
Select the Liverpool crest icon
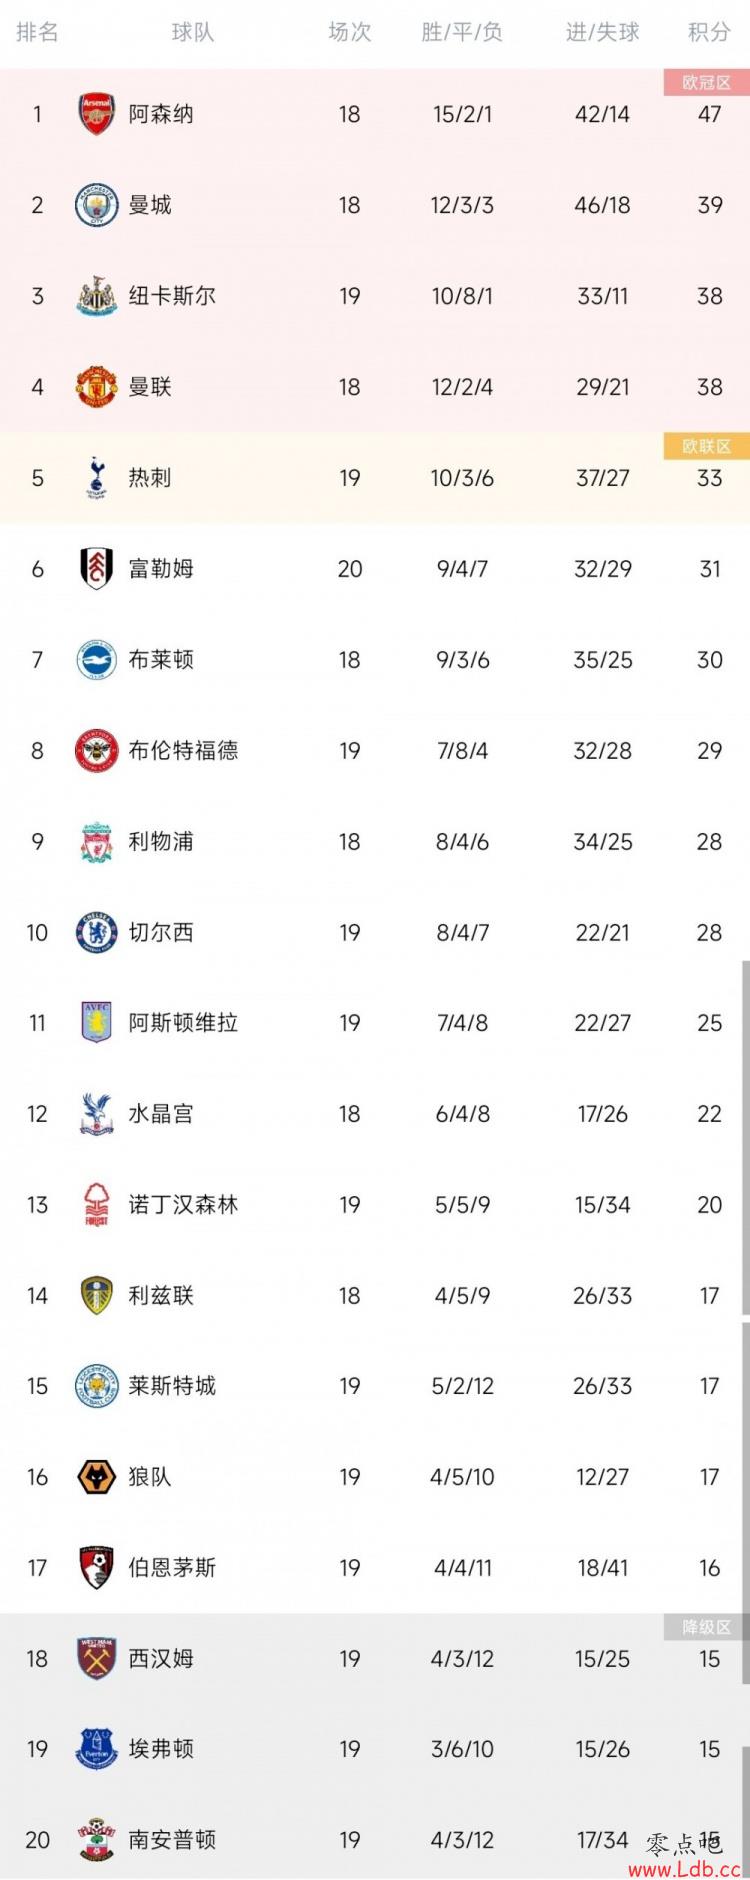tap(97, 842)
